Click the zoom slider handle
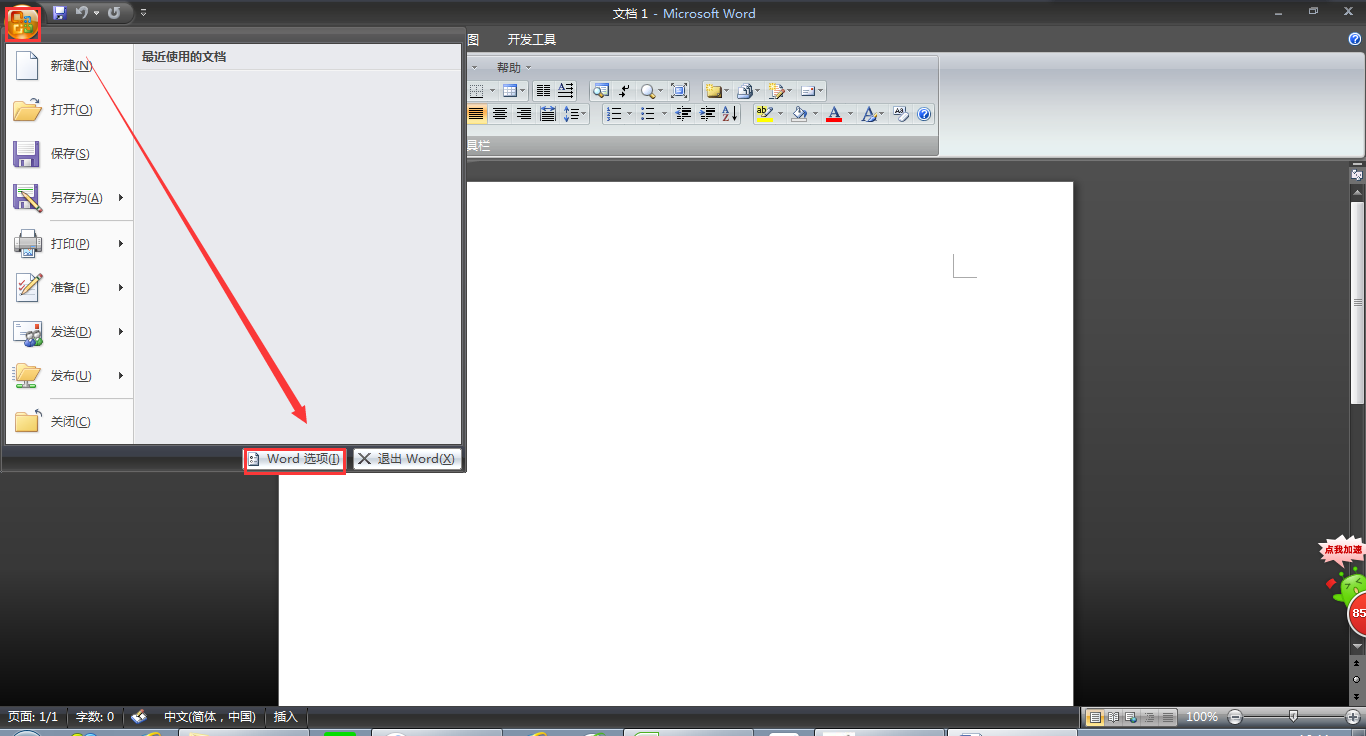Screen dimensions: 1366x736 tap(1294, 717)
